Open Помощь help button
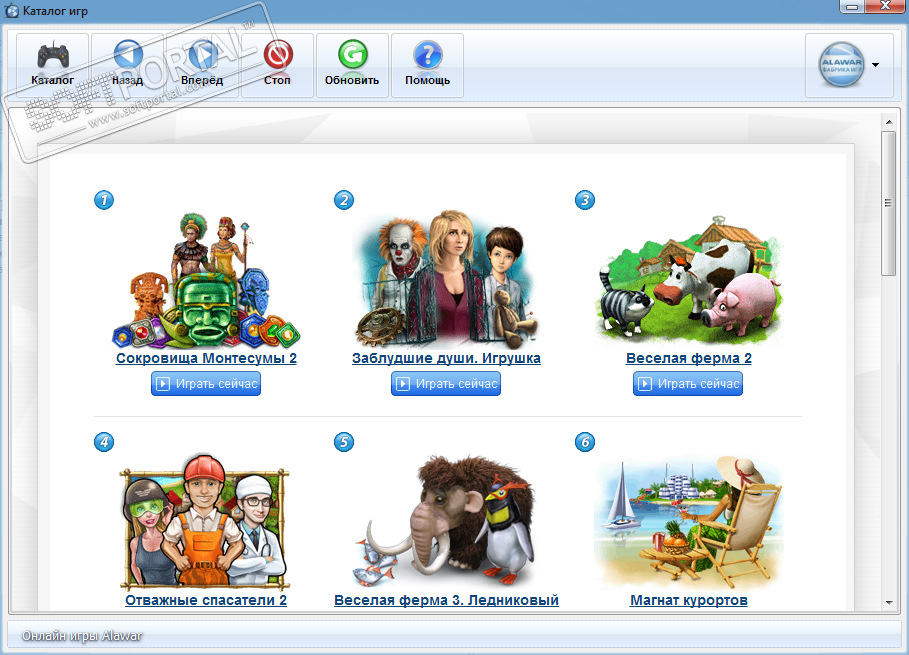 click(427, 65)
